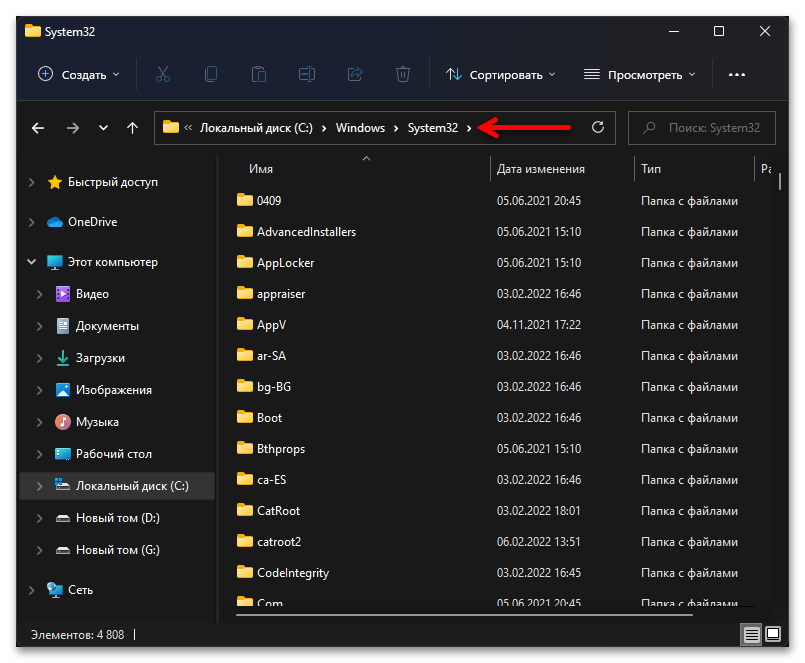Select the Bthprops folder name
The width and height of the screenshot is (805, 663).
[x=281, y=449]
